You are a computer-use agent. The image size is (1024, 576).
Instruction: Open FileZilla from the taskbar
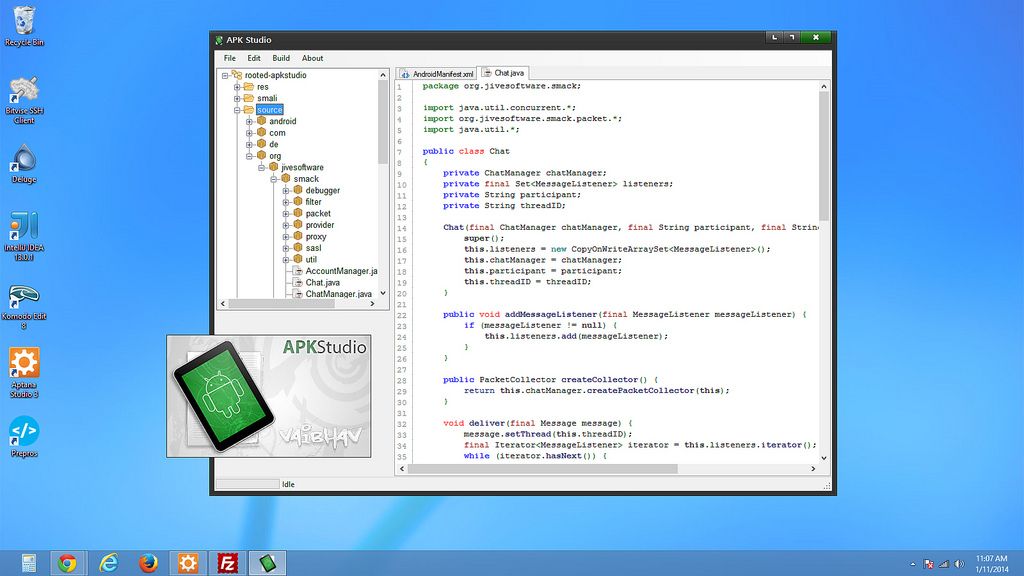tap(227, 563)
